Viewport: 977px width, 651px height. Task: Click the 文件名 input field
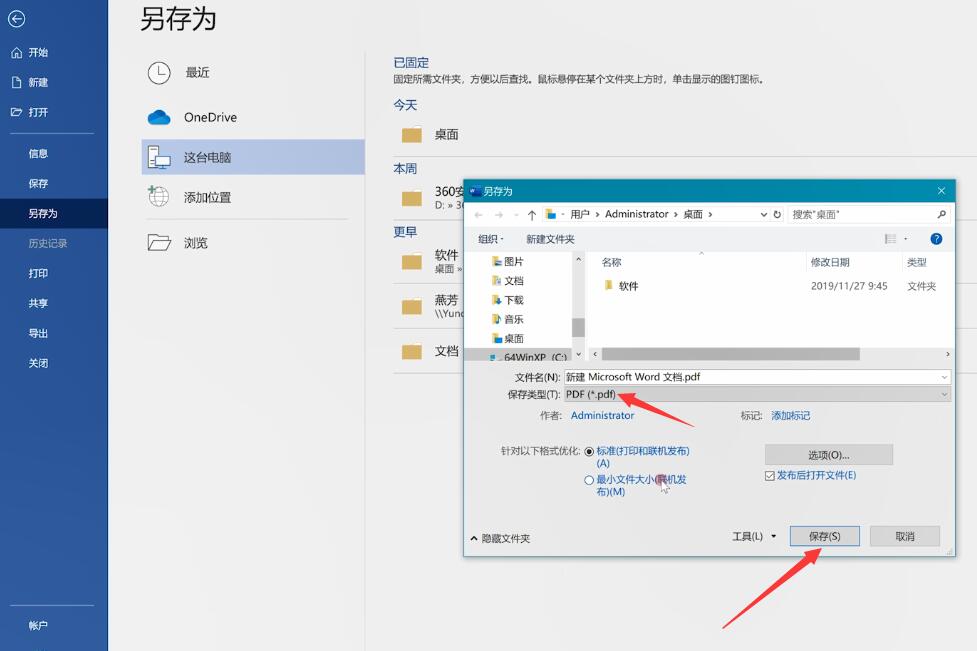click(x=751, y=377)
